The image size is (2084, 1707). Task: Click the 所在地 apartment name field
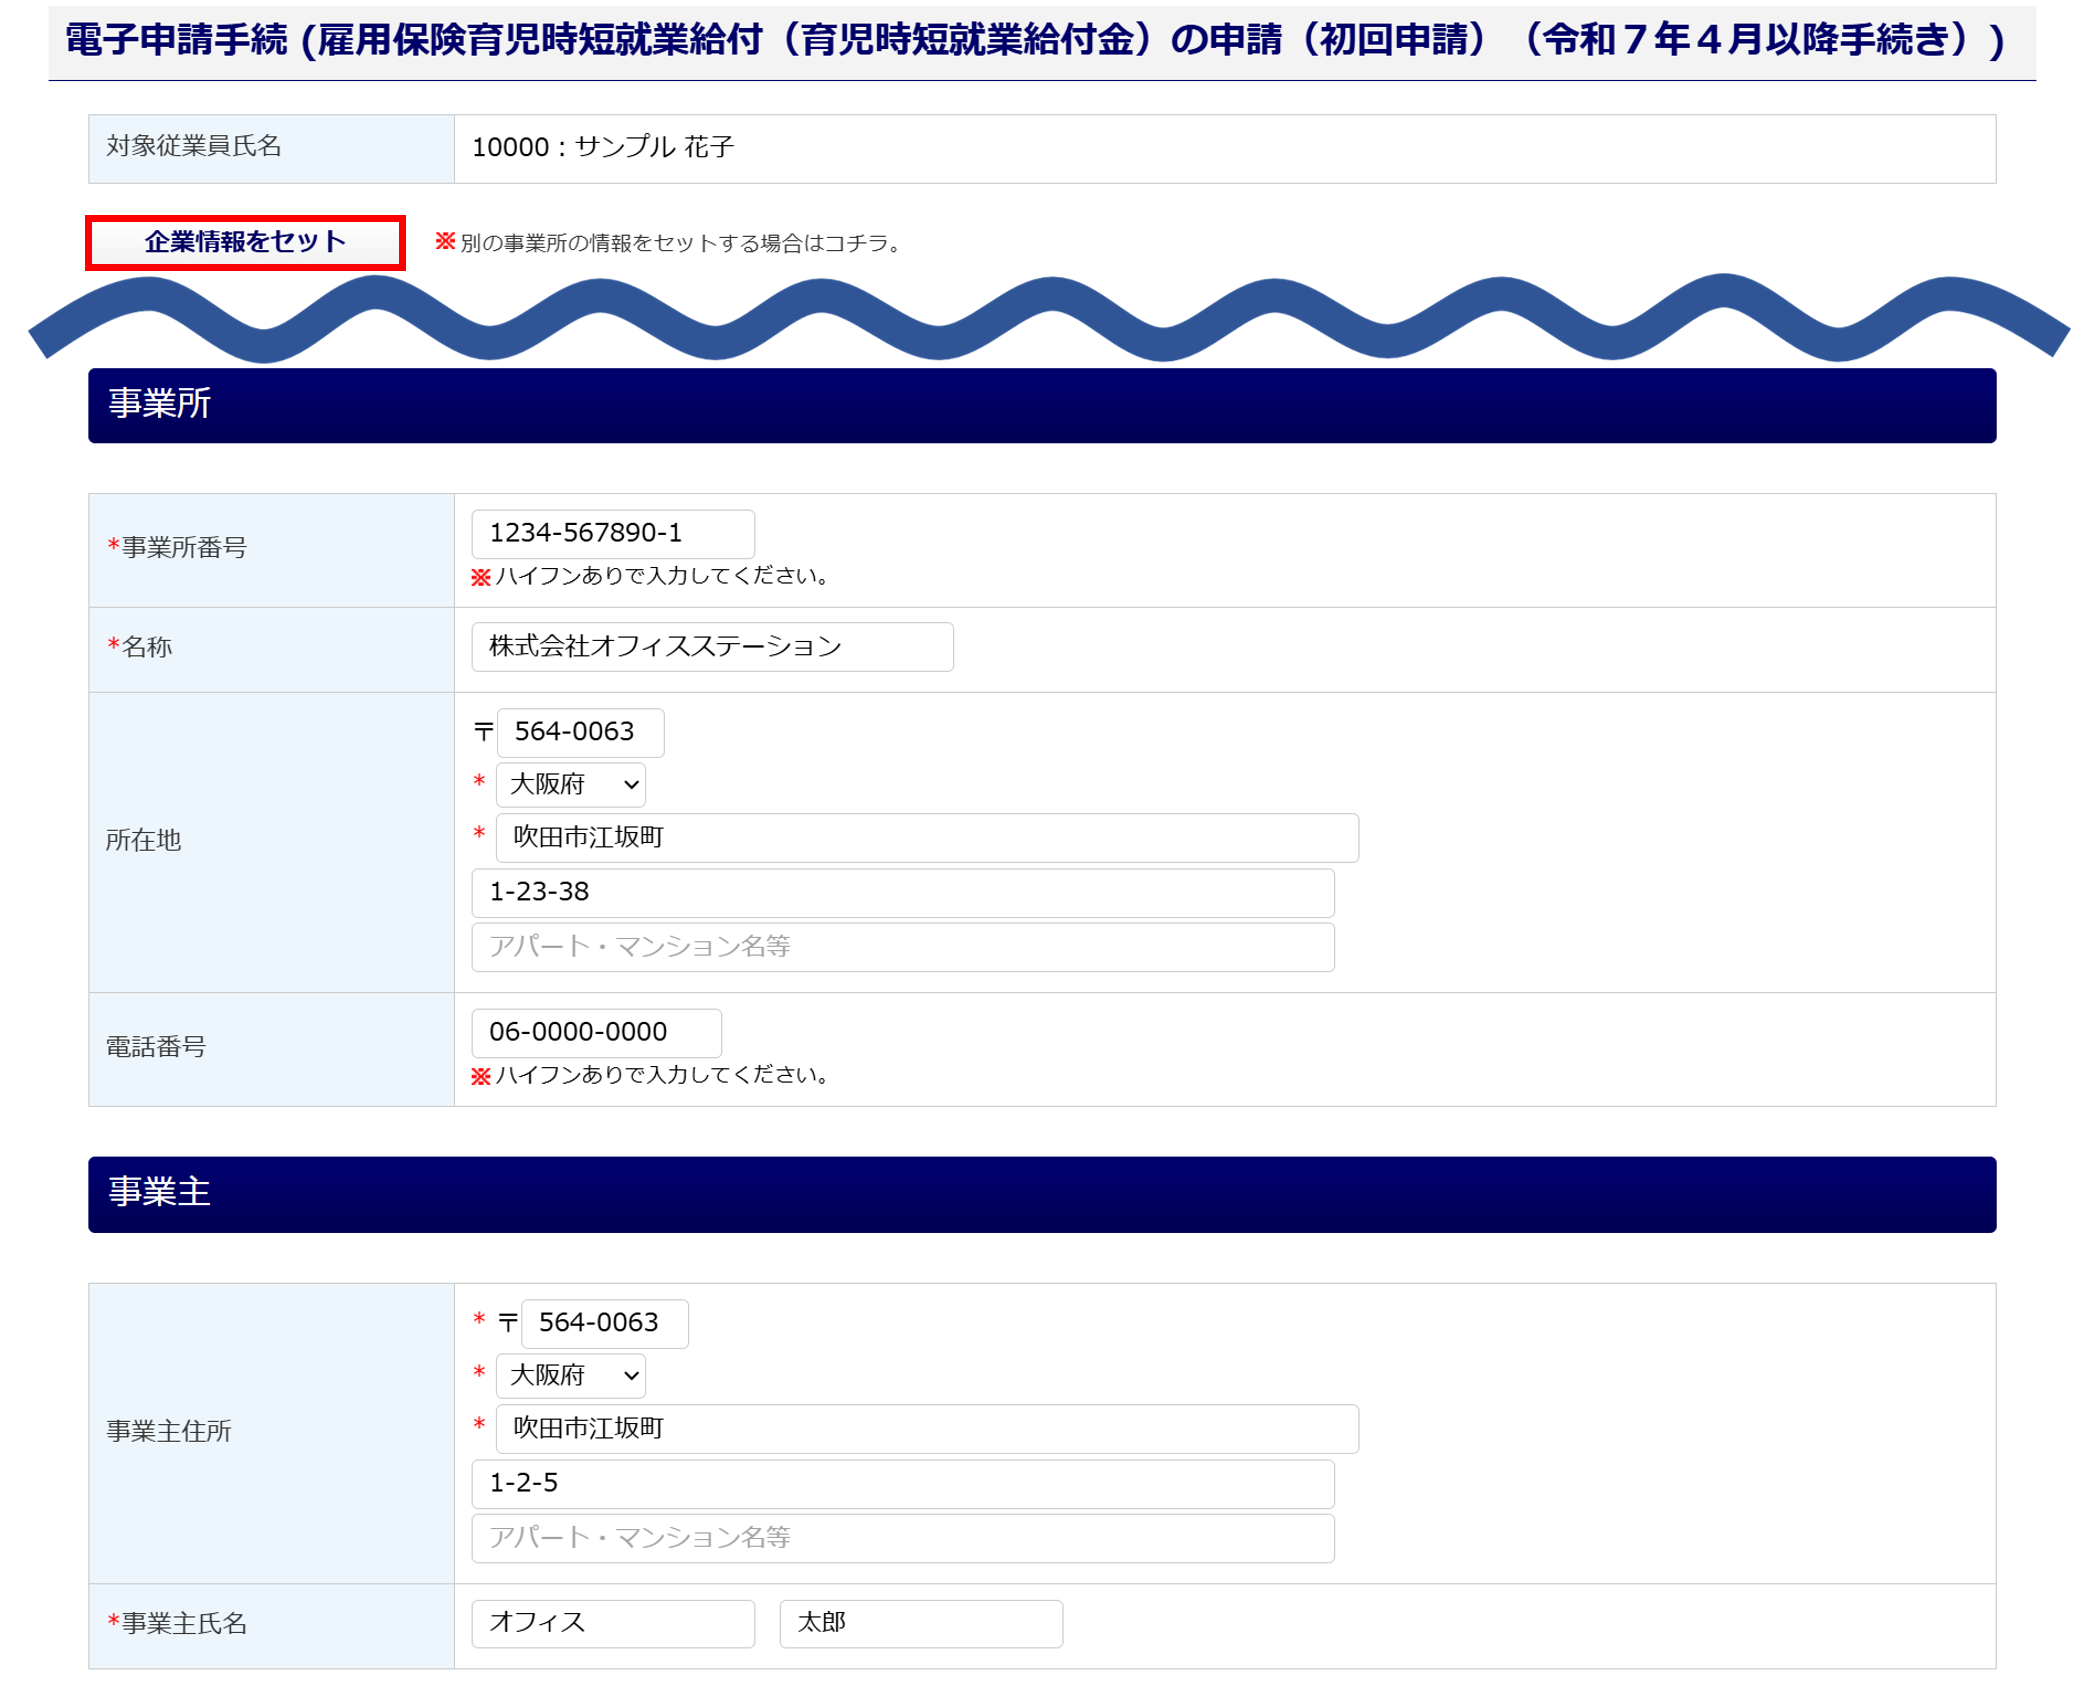point(902,947)
